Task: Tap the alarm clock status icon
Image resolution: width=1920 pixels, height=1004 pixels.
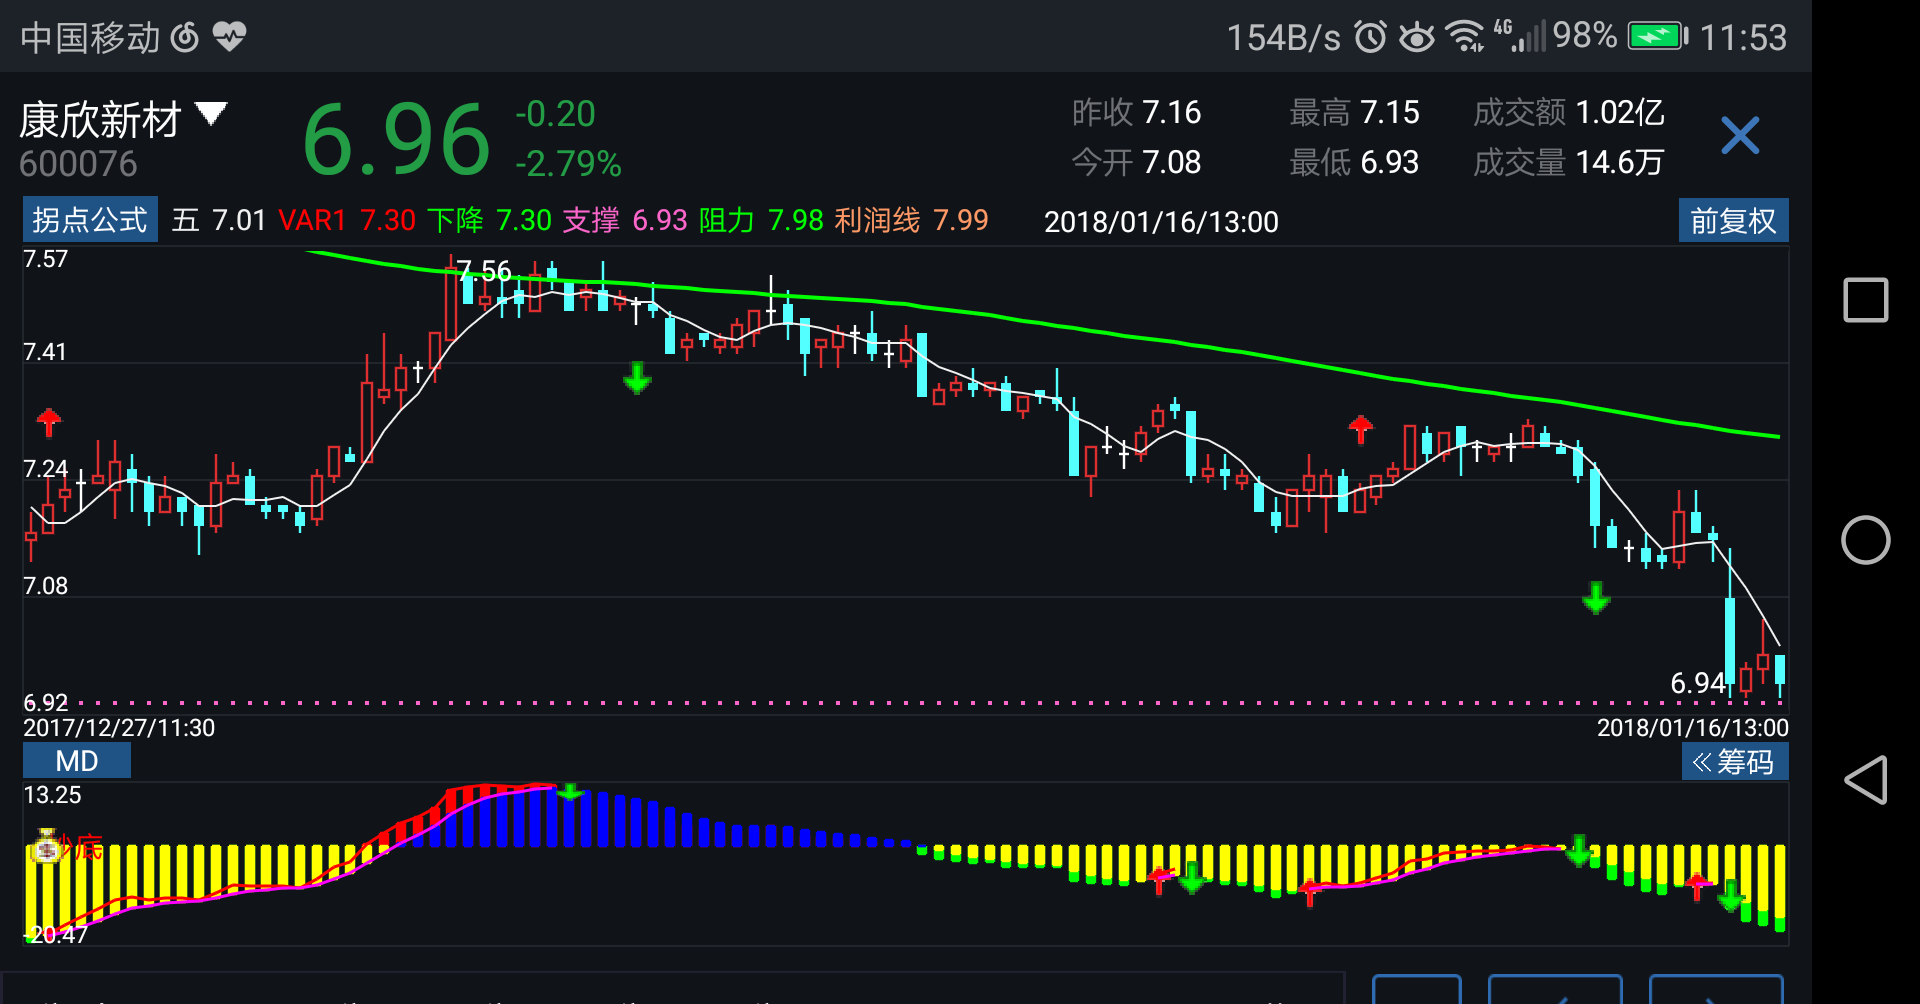Action: click(x=1370, y=37)
